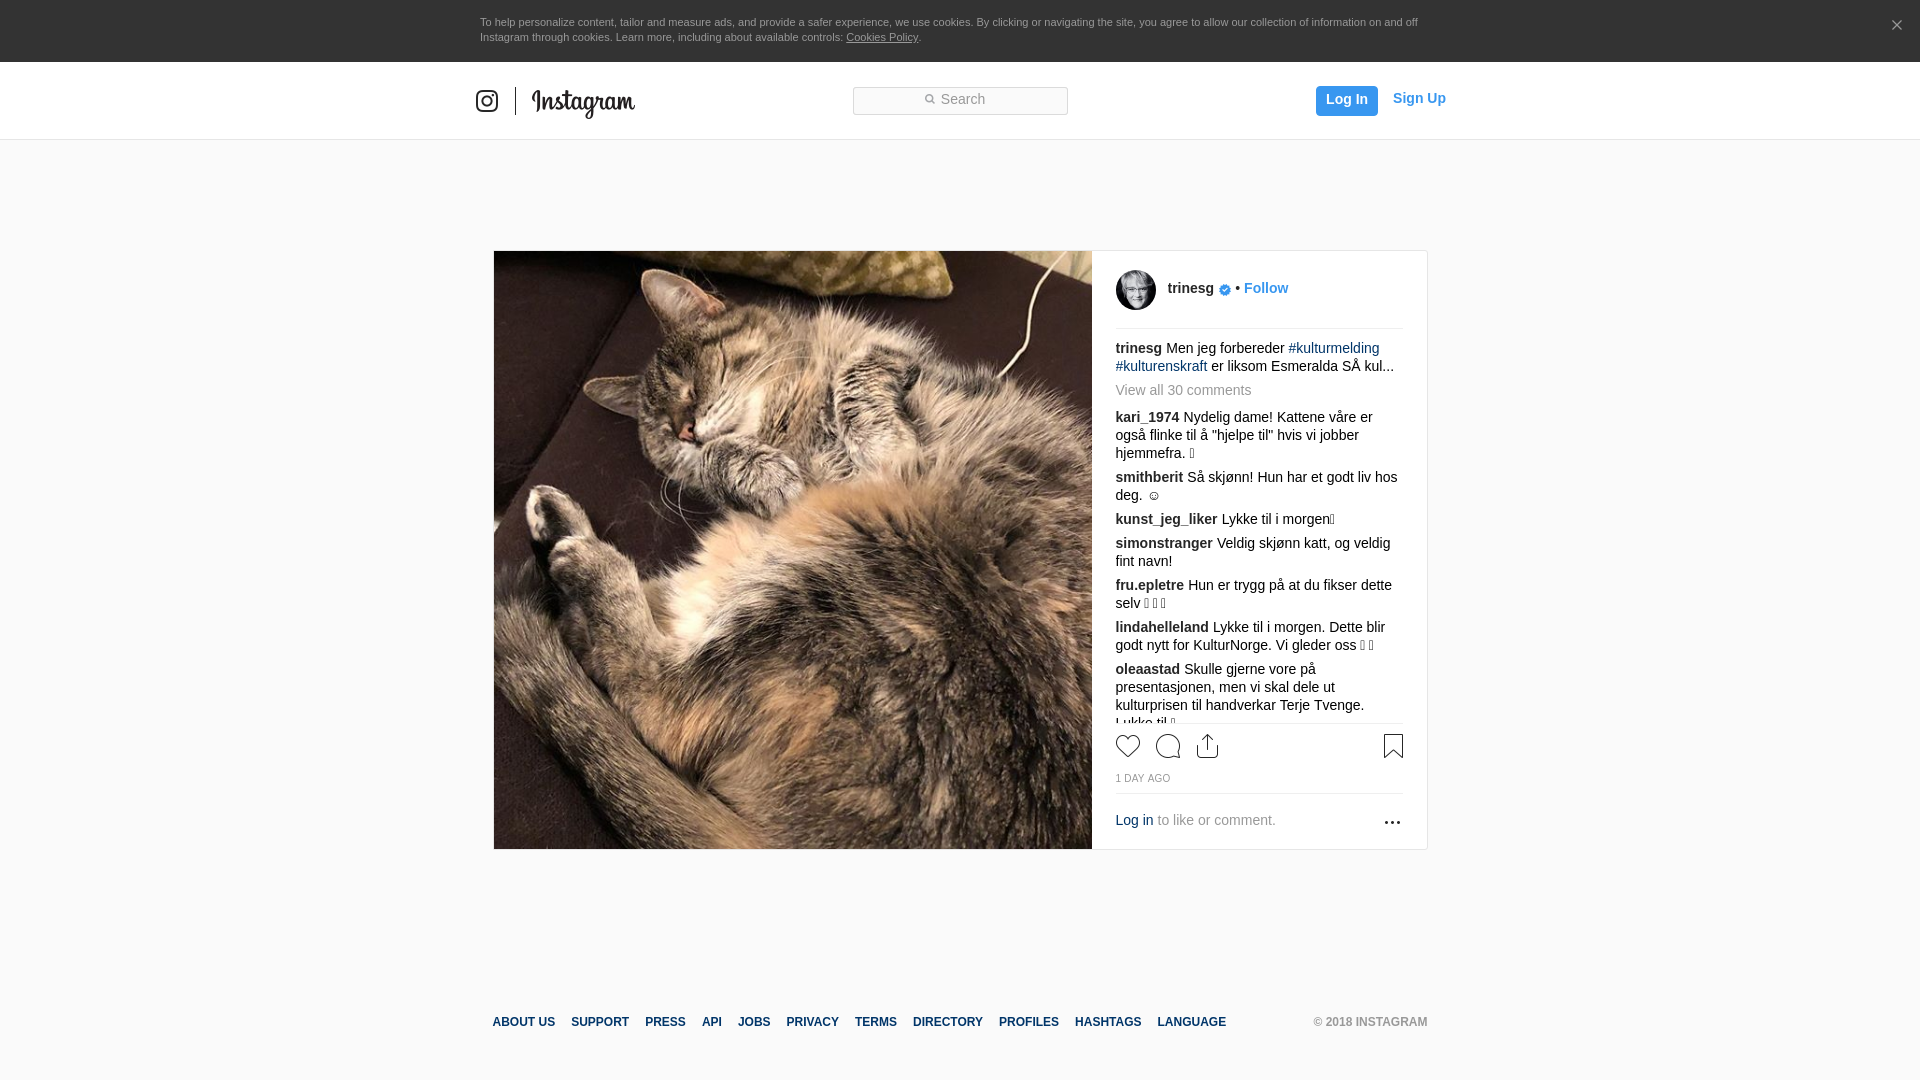Screen dimensions: 1920x1080
Task: Share the post via share icon
Action: 1208,746
